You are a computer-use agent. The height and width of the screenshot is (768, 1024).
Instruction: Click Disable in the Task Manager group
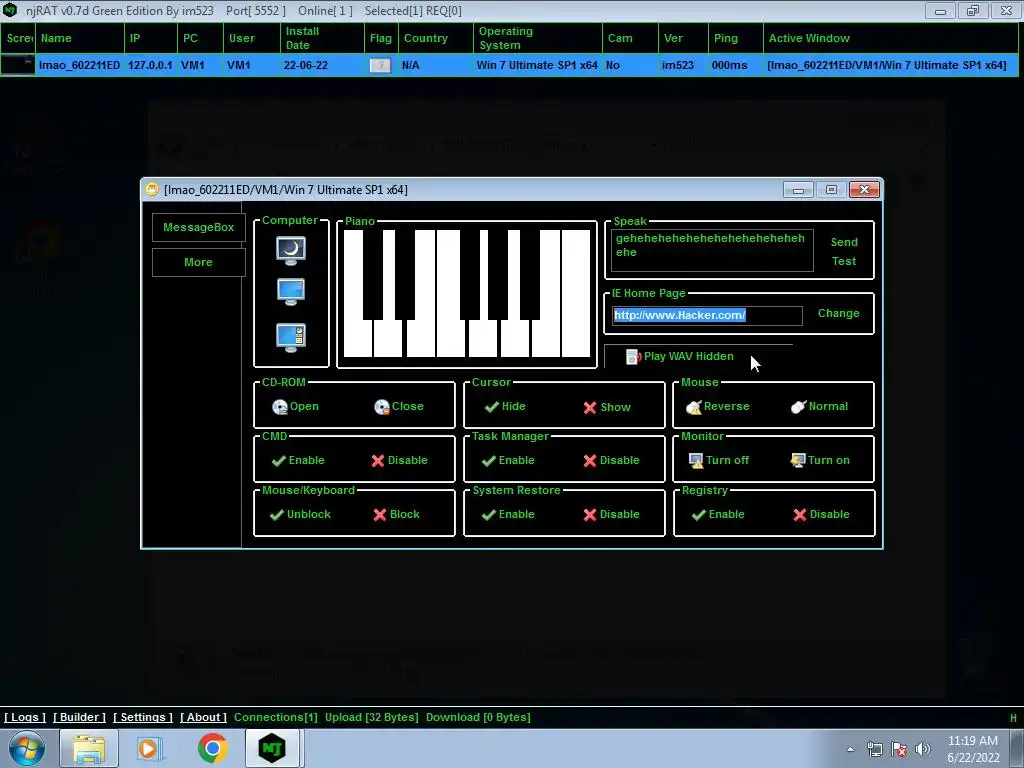(x=611, y=460)
